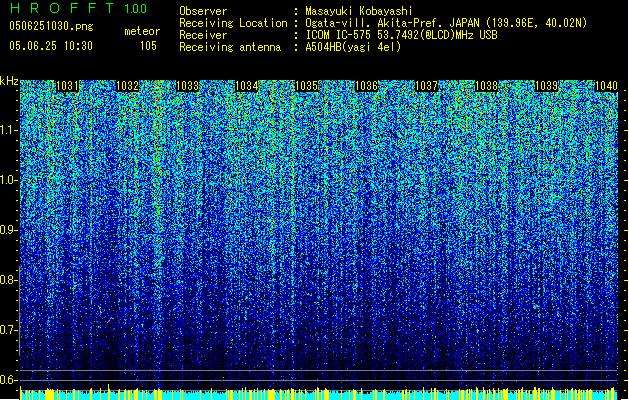629x400 pixels.
Task: Click the 0.9 frequency axis label
Action: tap(9, 230)
